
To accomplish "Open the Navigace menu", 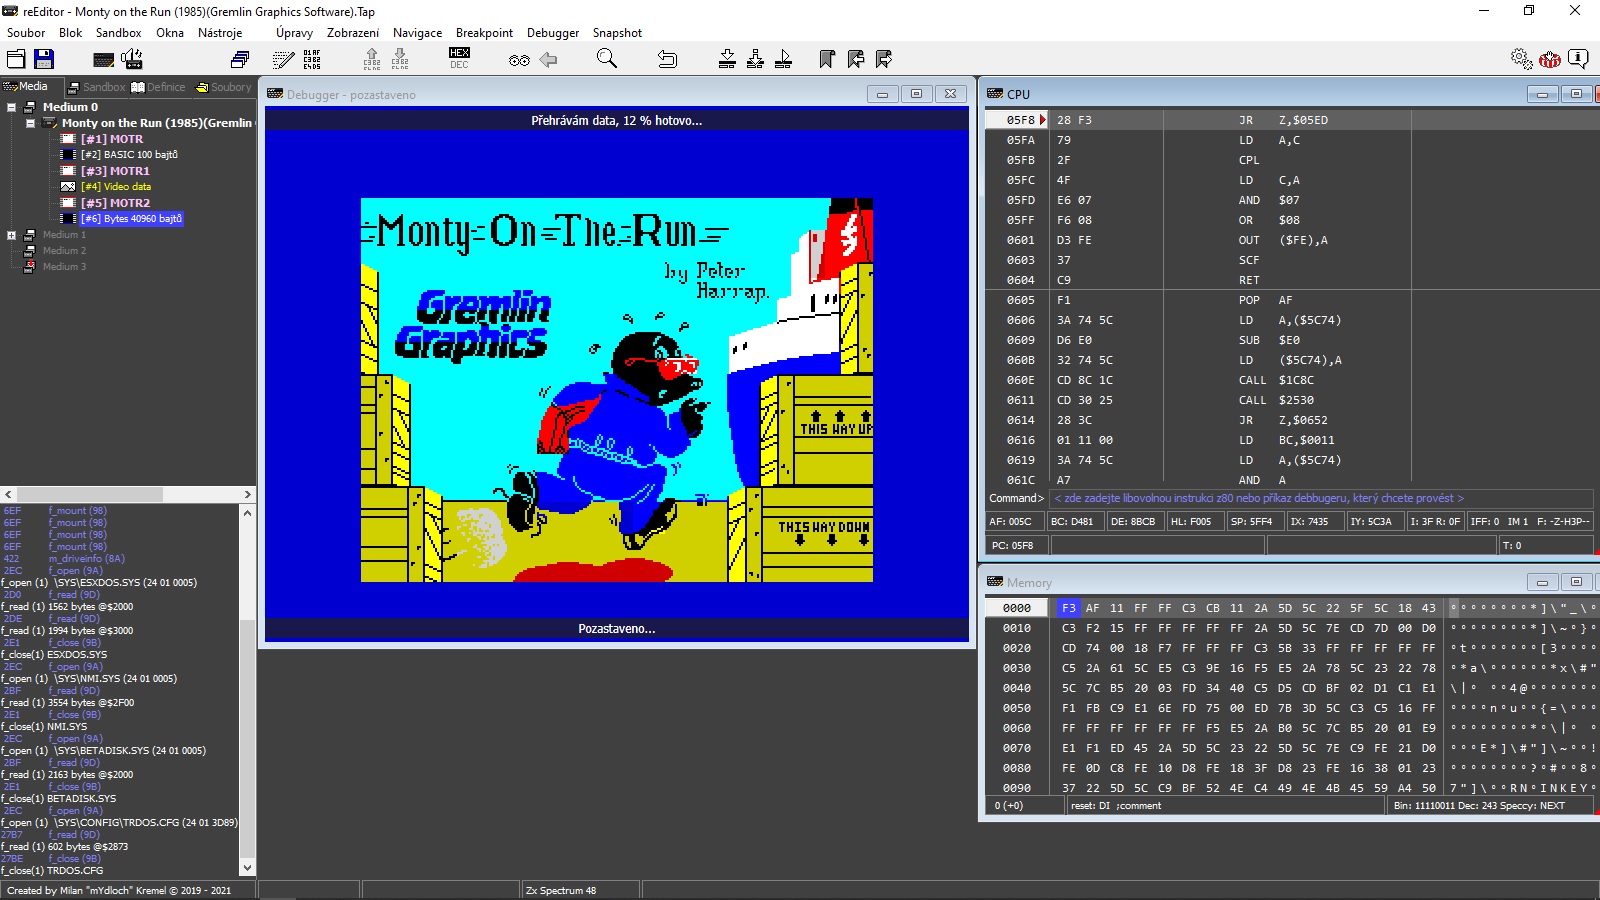I will coord(417,33).
